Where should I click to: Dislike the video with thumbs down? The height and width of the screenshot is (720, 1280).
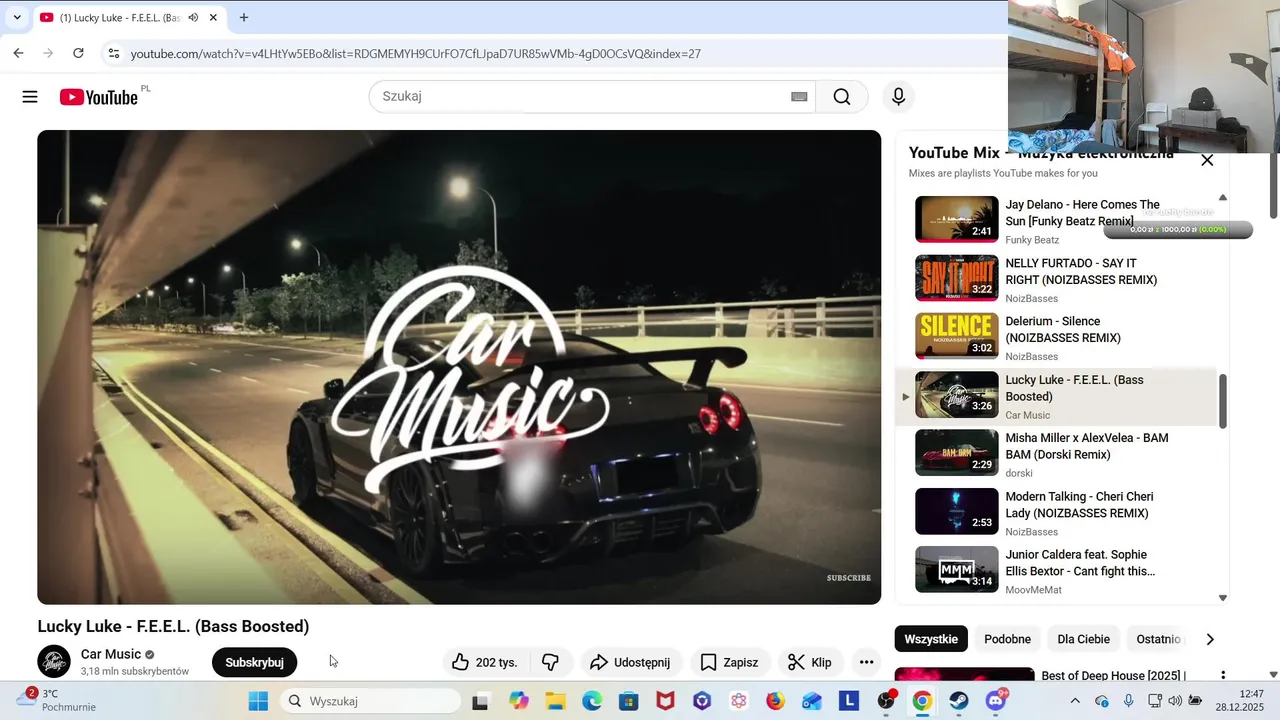point(550,662)
